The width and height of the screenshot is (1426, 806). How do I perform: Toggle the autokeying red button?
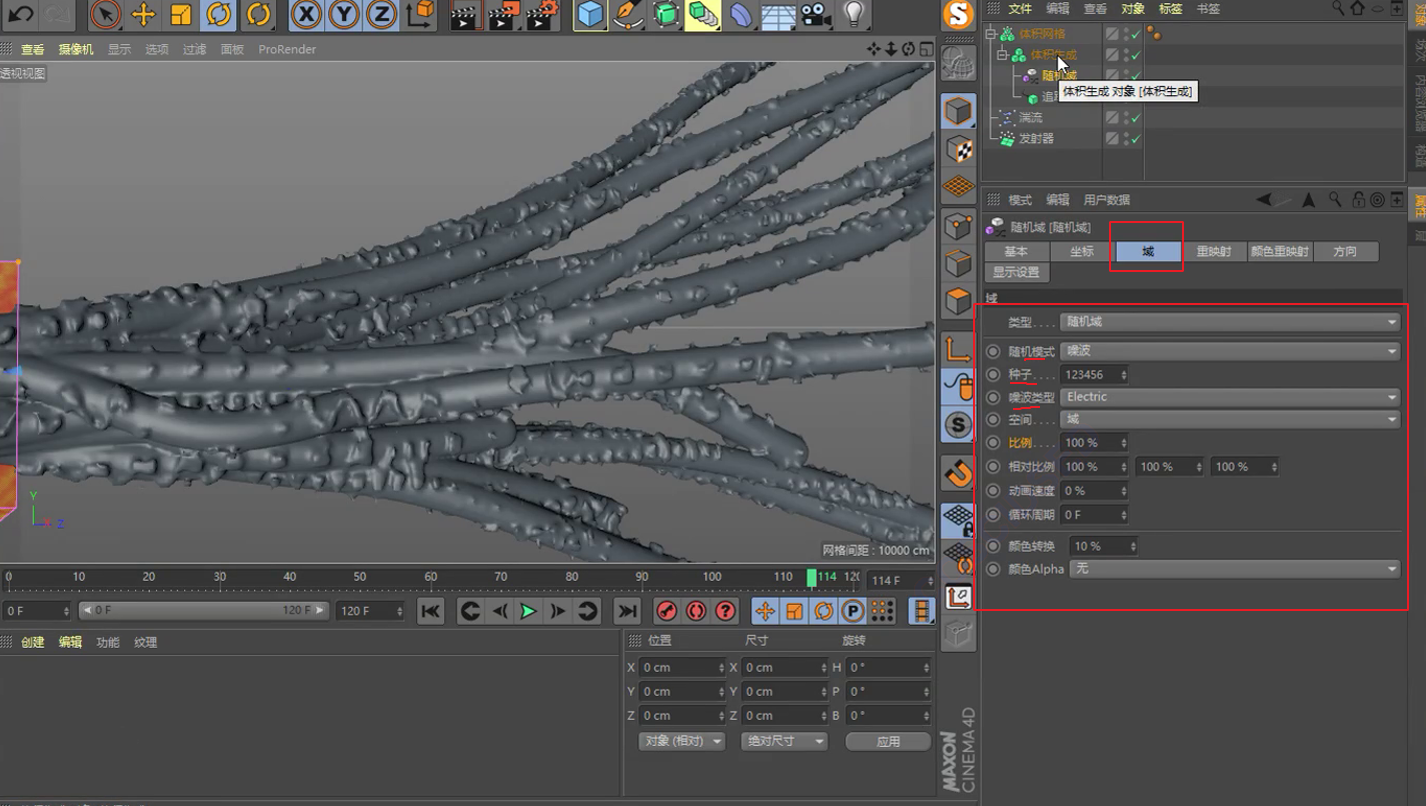(x=696, y=611)
